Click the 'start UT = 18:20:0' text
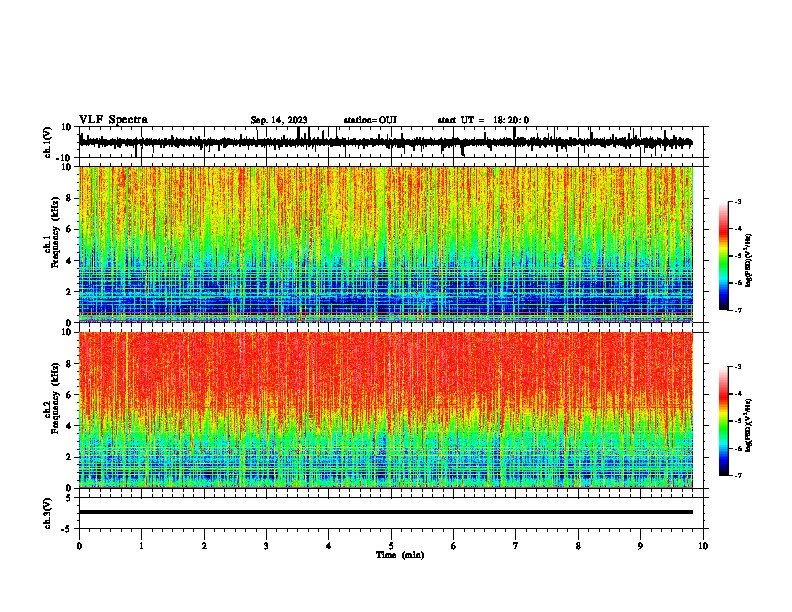 (x=483, y=120)
